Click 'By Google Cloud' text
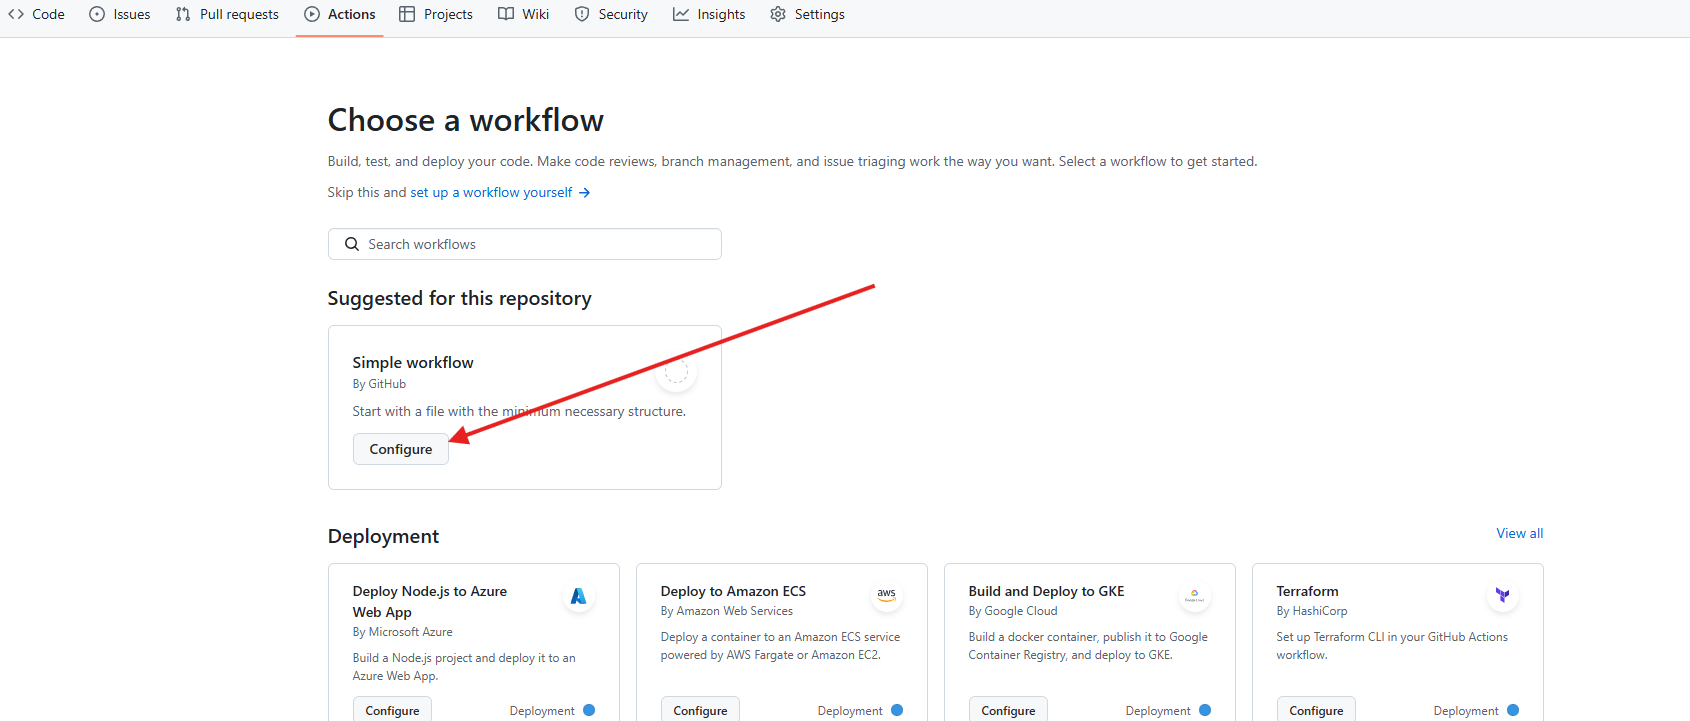This screenshot has width=1690, height=721. (1012, 611)
